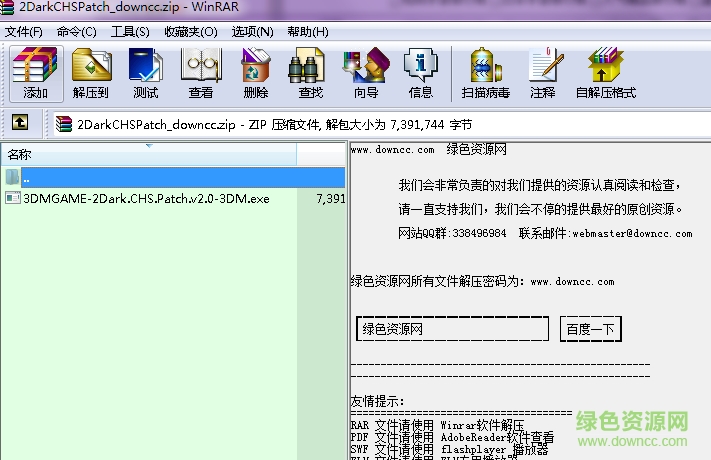Run the 测试 (Test) archive tool

tap(146, 73)
